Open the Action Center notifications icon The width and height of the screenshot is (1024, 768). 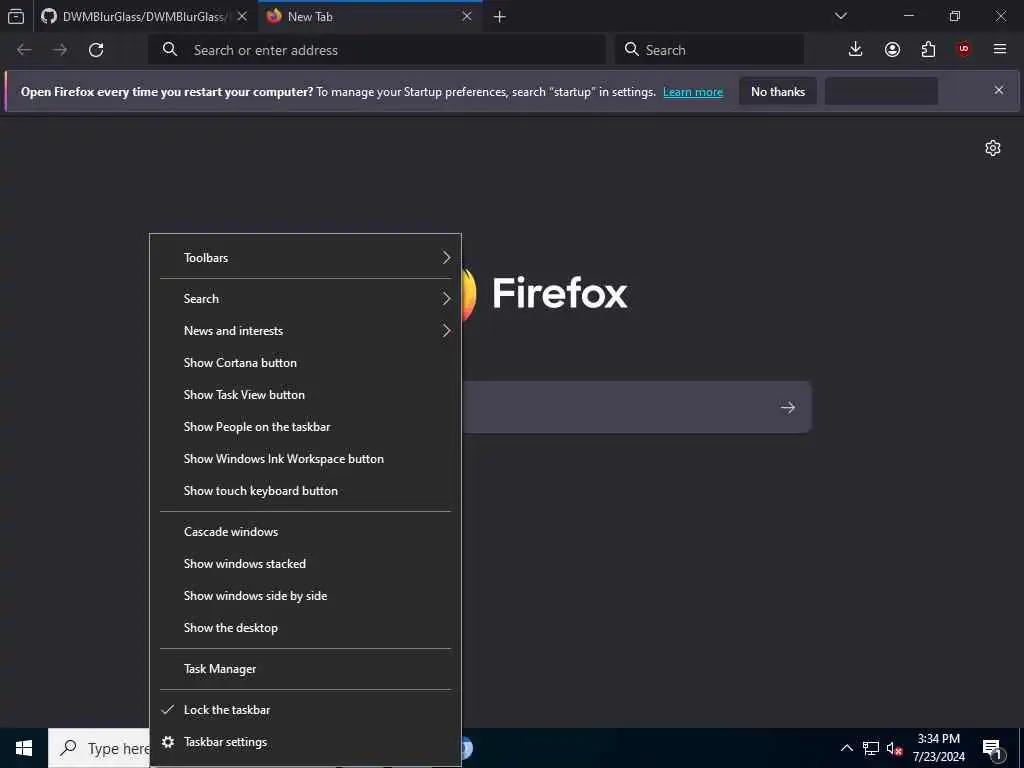(993, 748)
